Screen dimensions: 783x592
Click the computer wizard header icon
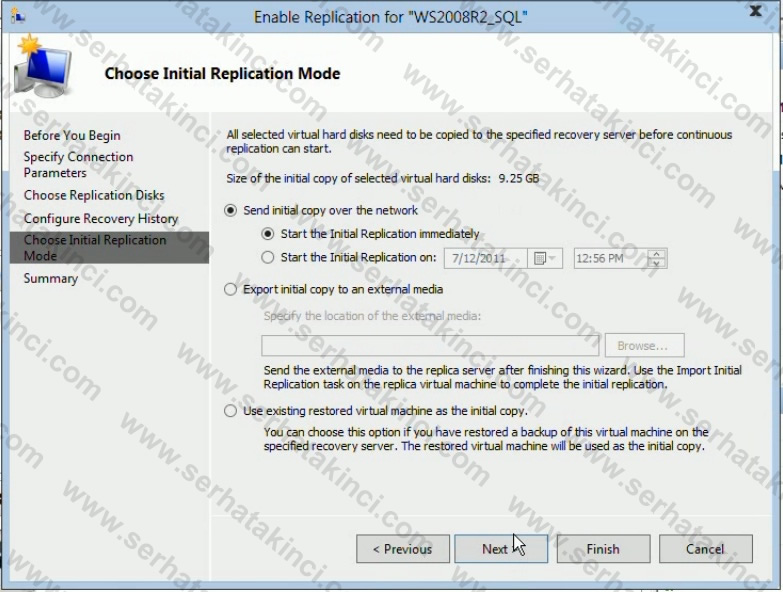[43, 67]
